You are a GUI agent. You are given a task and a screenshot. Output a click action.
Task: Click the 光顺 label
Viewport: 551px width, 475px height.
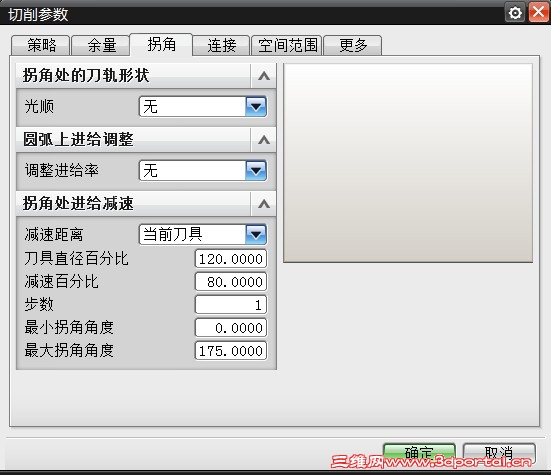click(39, 106)
